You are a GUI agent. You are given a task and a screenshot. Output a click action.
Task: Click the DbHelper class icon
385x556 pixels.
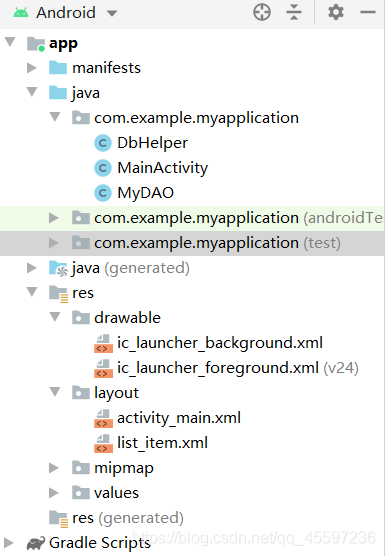coord(103,143)
